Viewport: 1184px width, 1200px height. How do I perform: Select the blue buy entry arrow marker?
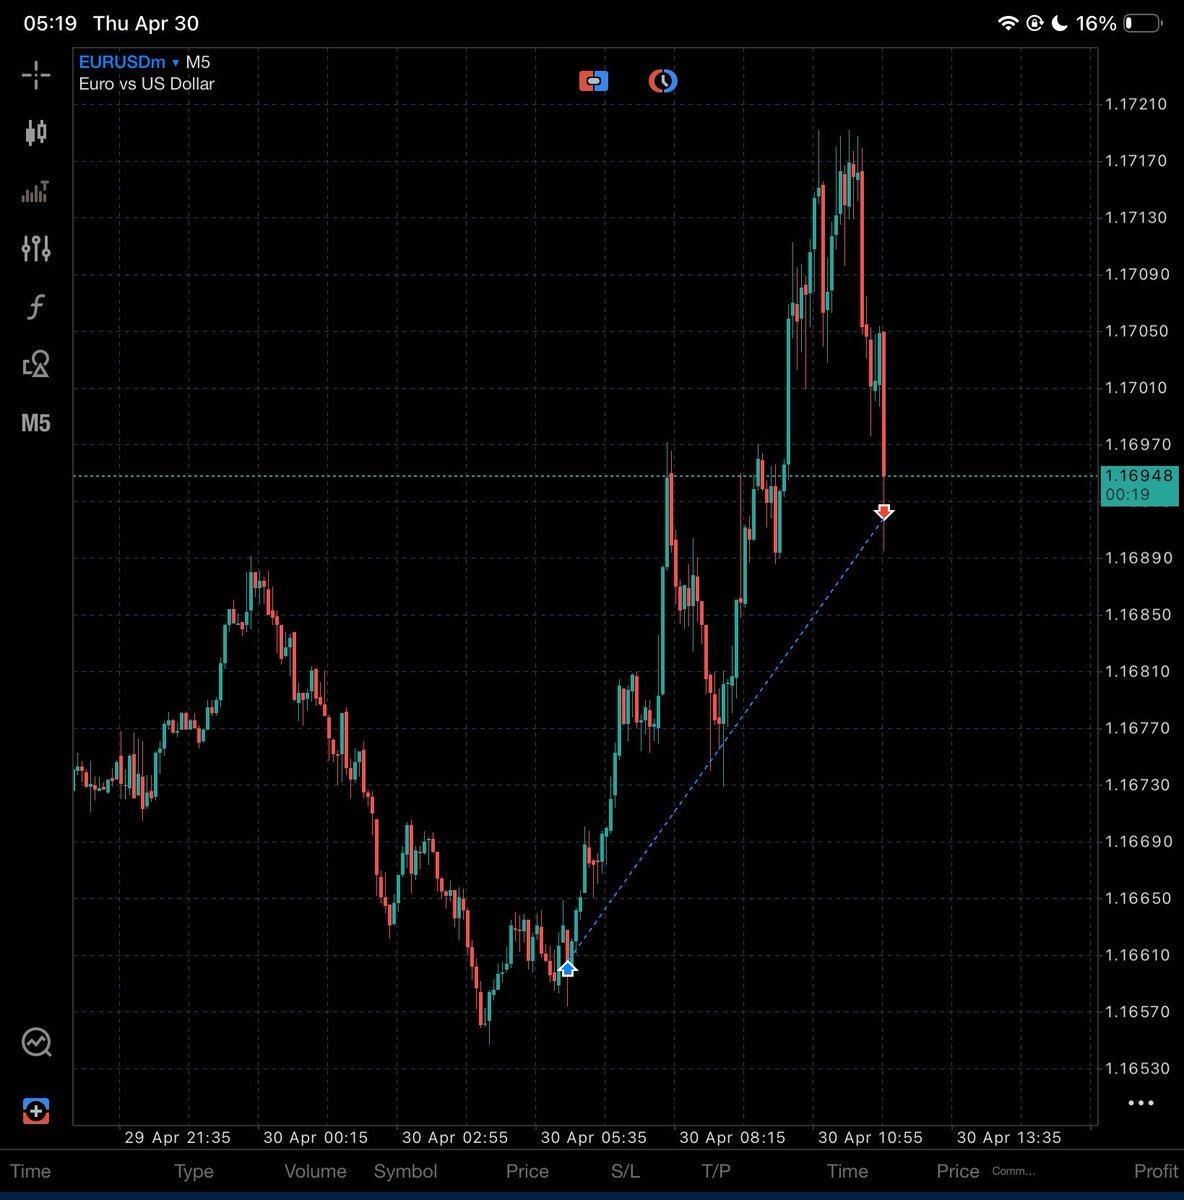[x=567, y=968]
